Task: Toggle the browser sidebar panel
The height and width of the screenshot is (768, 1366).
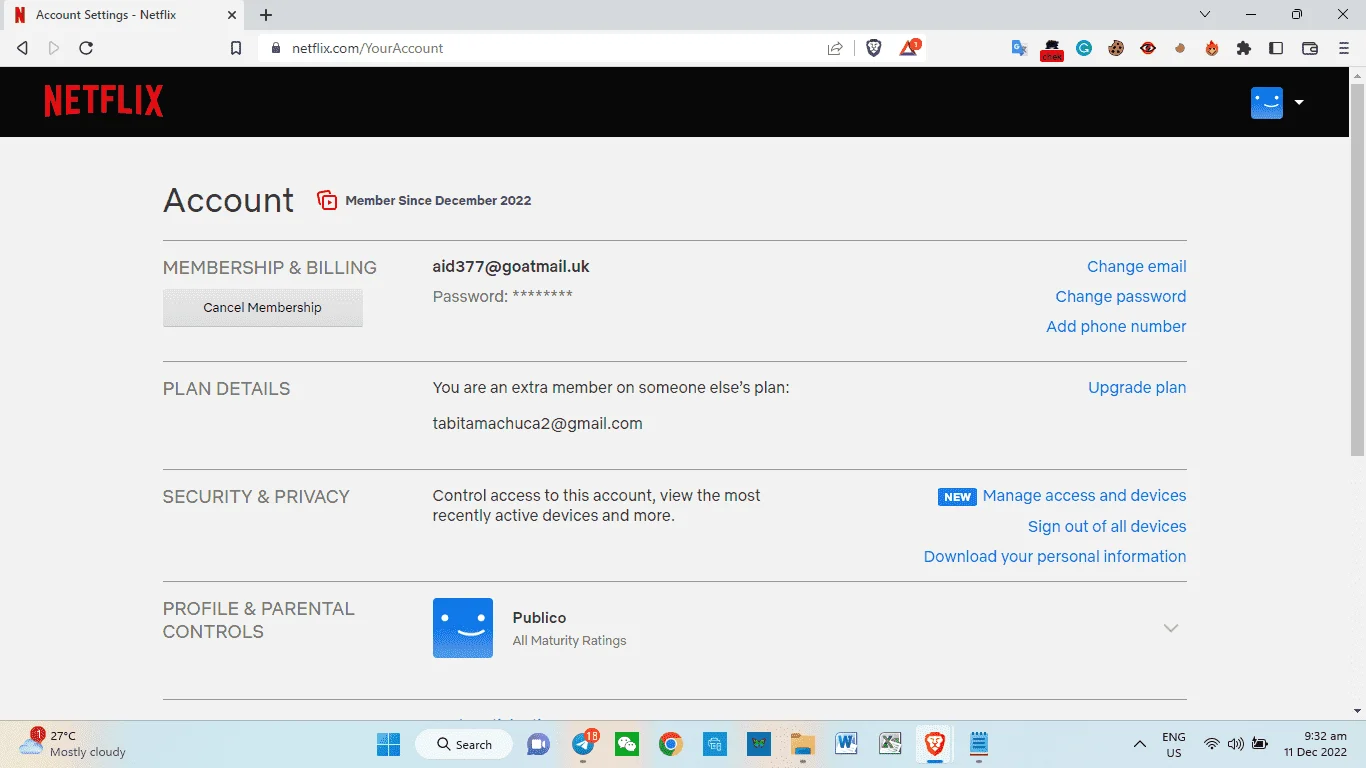Action: click(1276, 48)
